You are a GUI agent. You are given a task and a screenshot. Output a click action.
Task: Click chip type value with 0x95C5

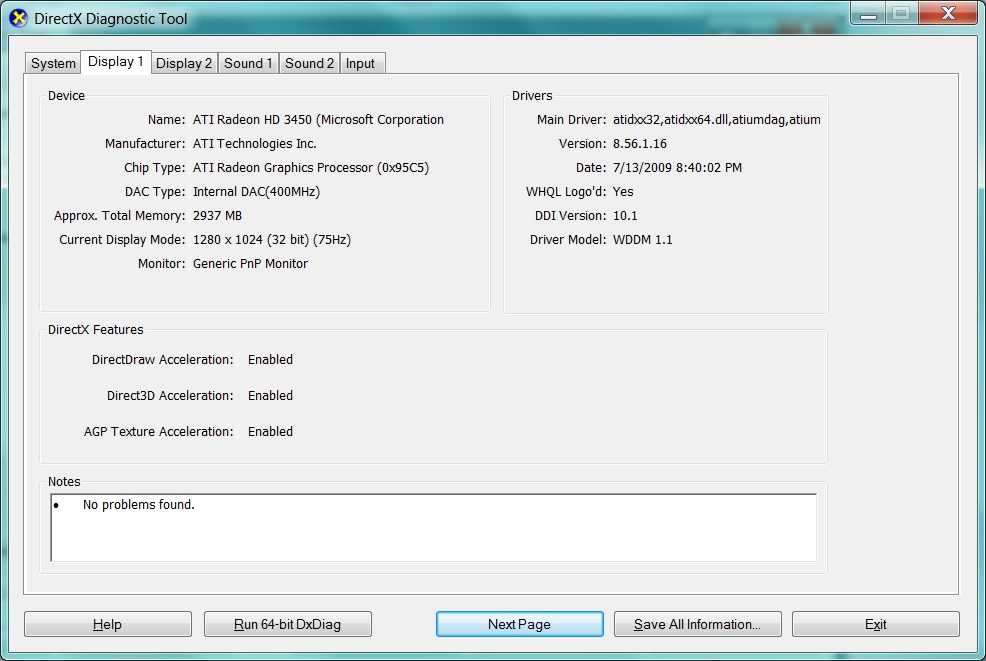(311, 167)
